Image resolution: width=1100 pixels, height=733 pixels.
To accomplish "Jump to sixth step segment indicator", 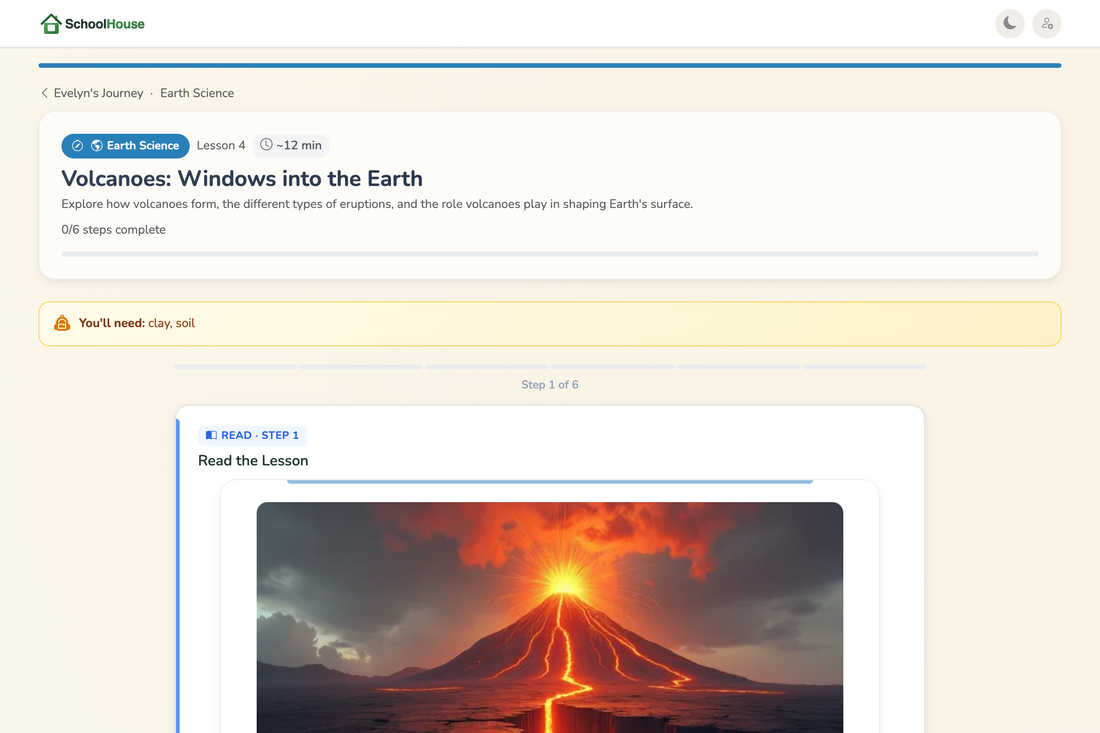I will coord(864,367).
